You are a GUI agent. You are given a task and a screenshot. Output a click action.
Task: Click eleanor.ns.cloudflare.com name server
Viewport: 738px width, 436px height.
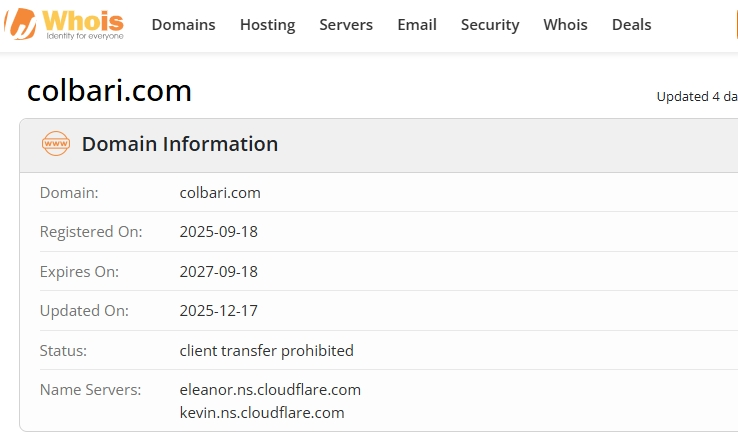[x=270, y=390]
